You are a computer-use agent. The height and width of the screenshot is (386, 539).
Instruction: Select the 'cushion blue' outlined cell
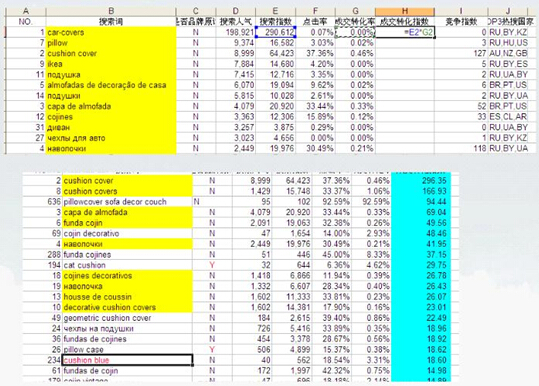[x=127, y=360]
